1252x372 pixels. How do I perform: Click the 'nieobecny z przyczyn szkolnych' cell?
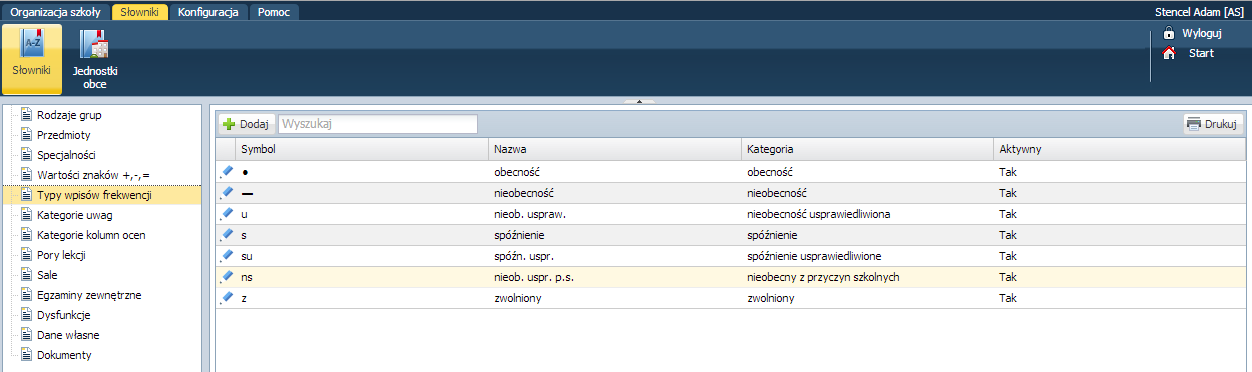(x=868, y=277)
